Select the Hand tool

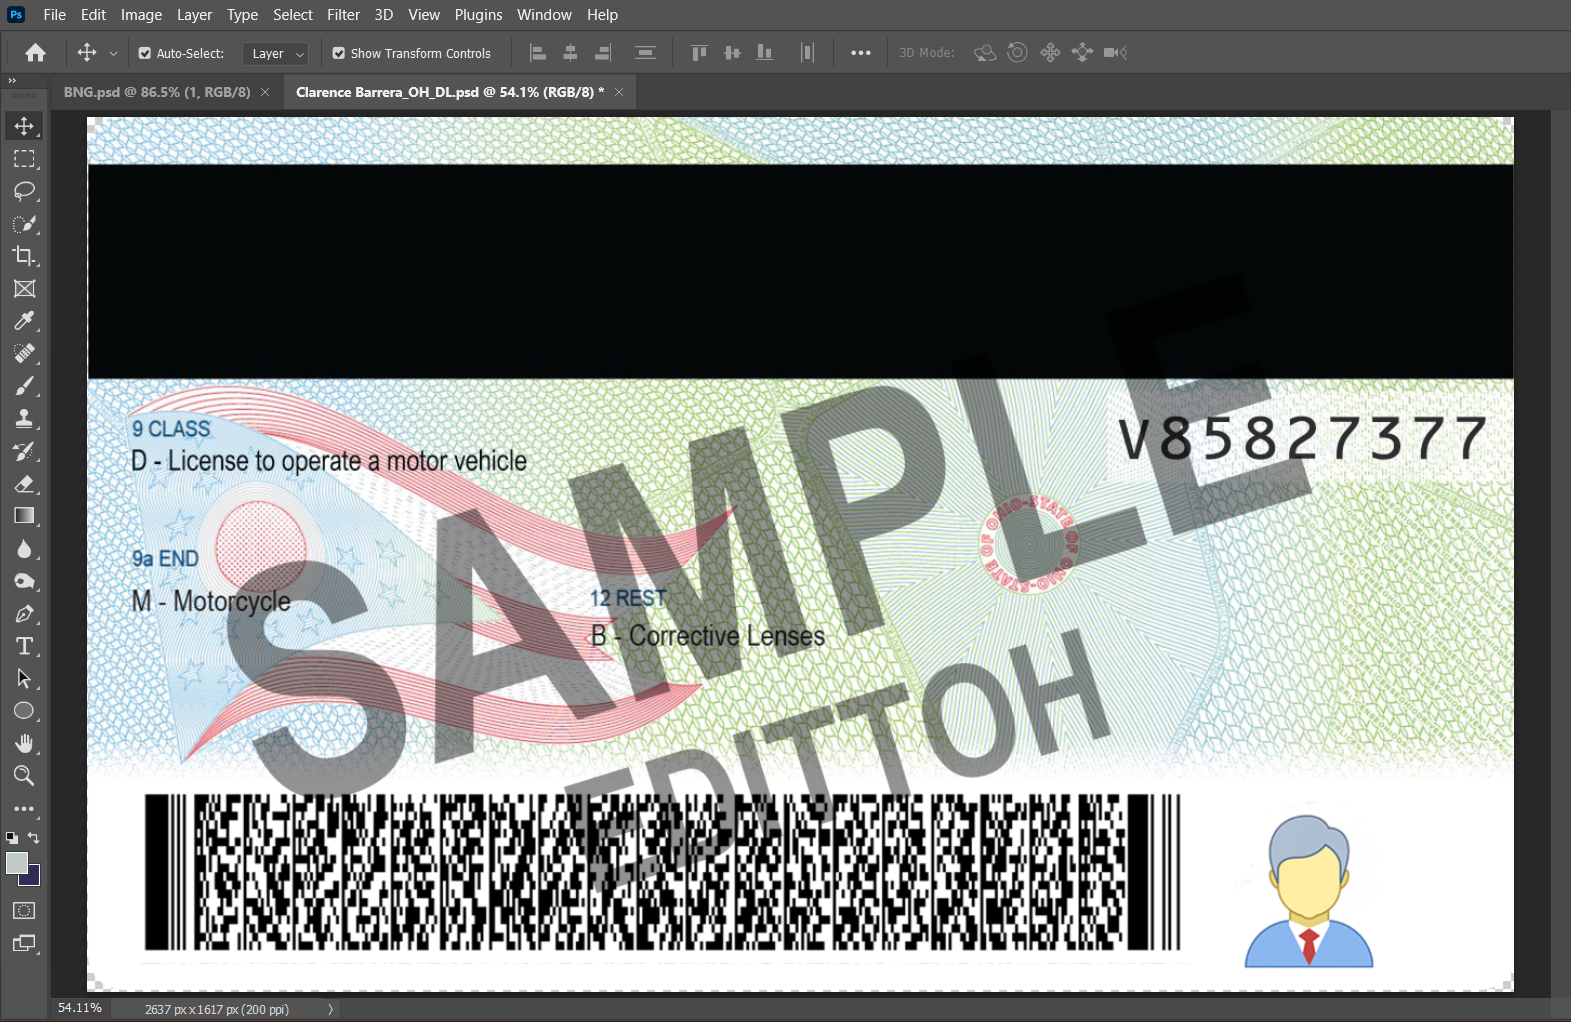click(x=24, y=744)
